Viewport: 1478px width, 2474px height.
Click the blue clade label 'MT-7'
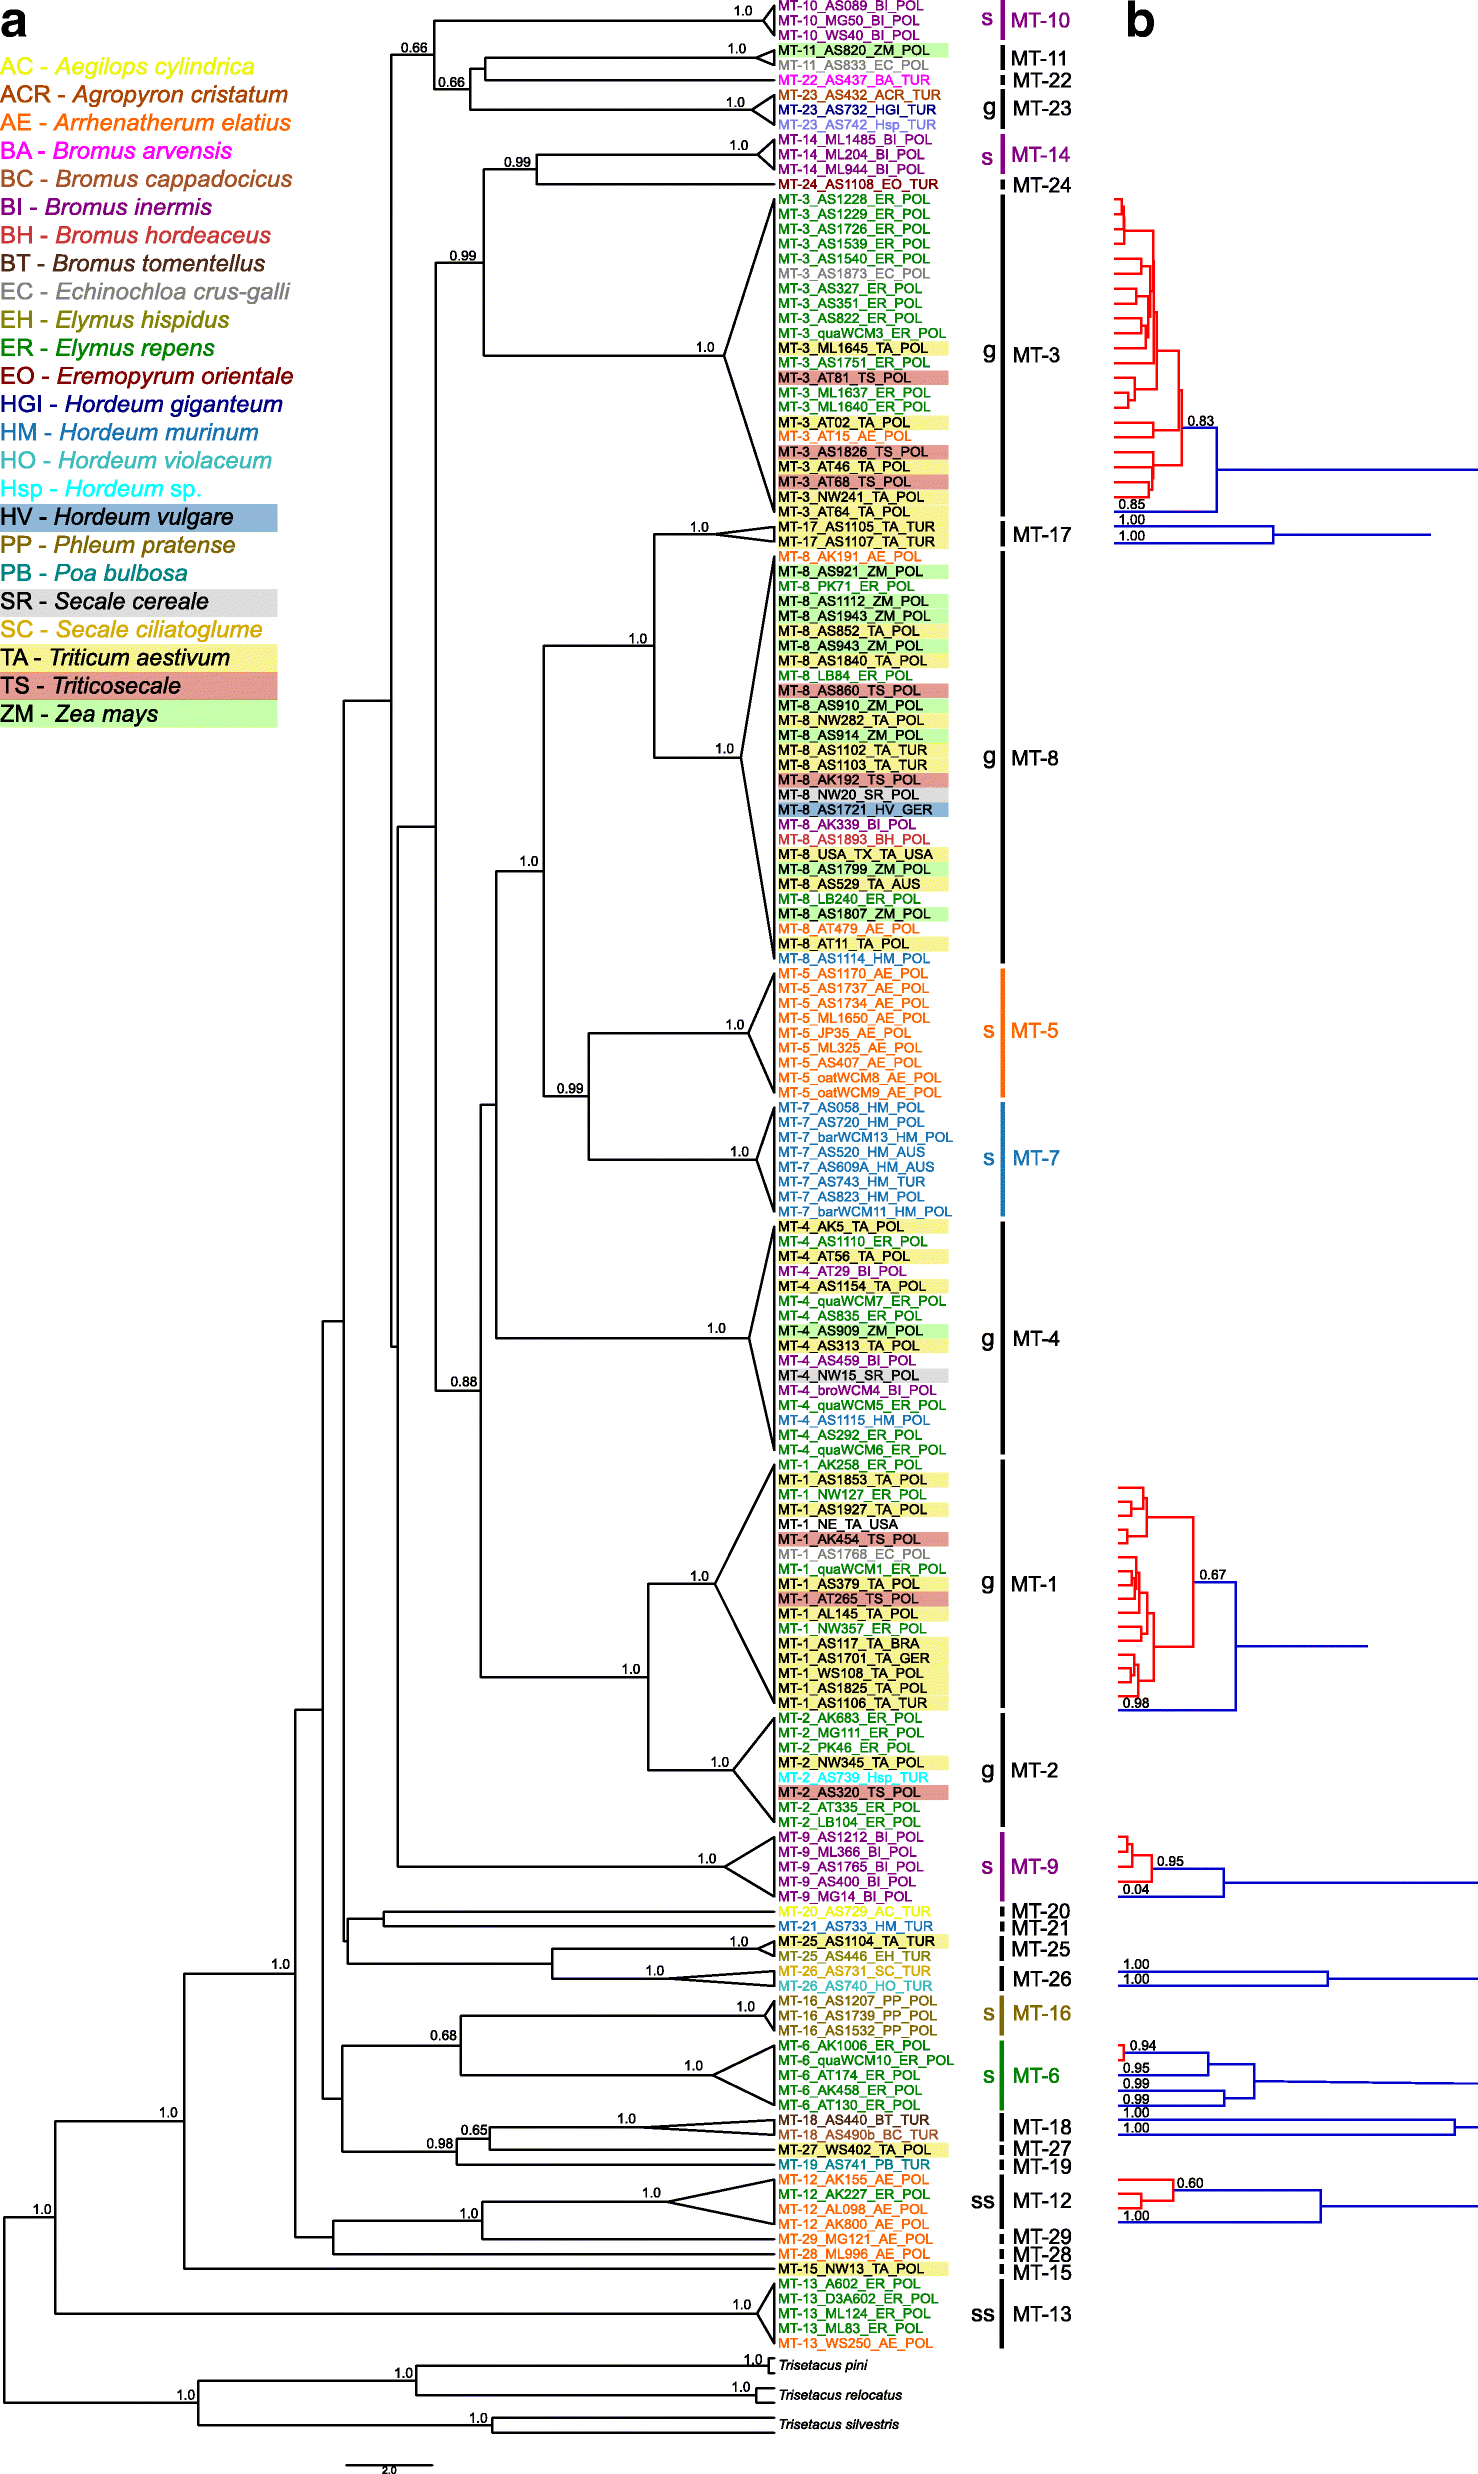click(1036, 1158)
